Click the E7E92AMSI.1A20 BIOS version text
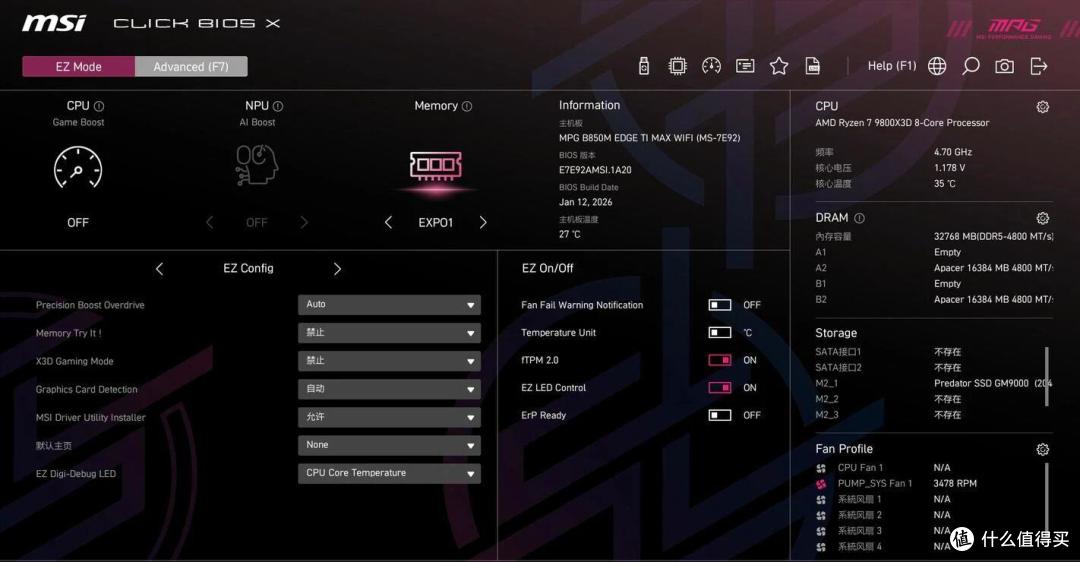 pyautogui.click(x=595, y=169)
